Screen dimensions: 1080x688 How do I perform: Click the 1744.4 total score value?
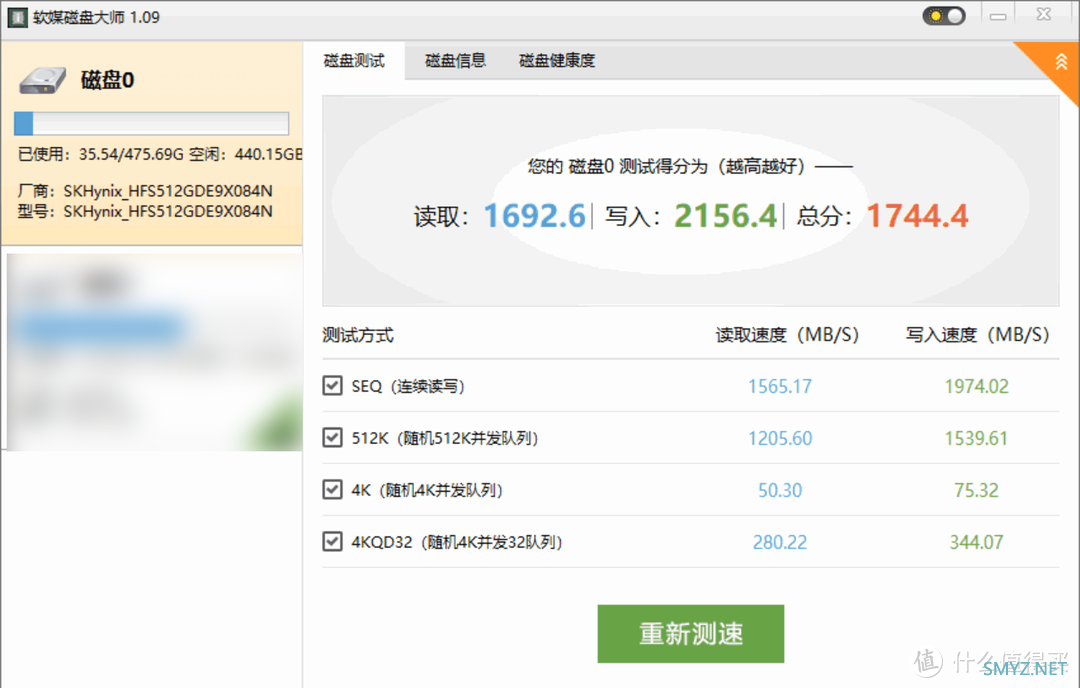(917, 215)
